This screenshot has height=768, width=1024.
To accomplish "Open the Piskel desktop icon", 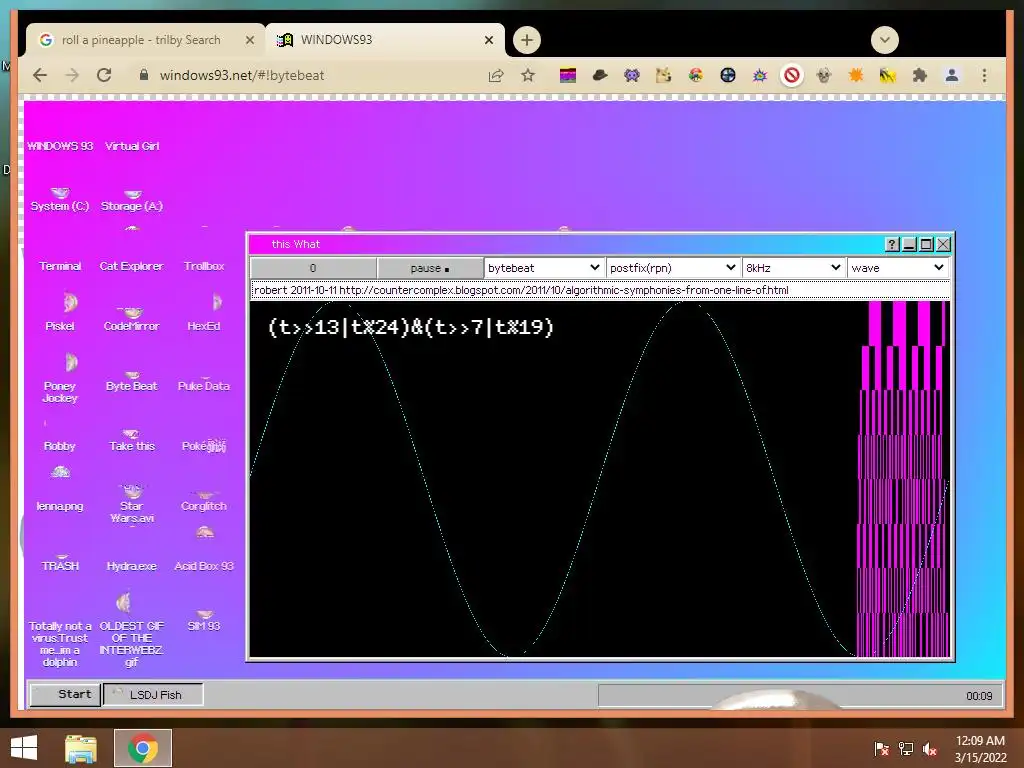I will [60, 313].
